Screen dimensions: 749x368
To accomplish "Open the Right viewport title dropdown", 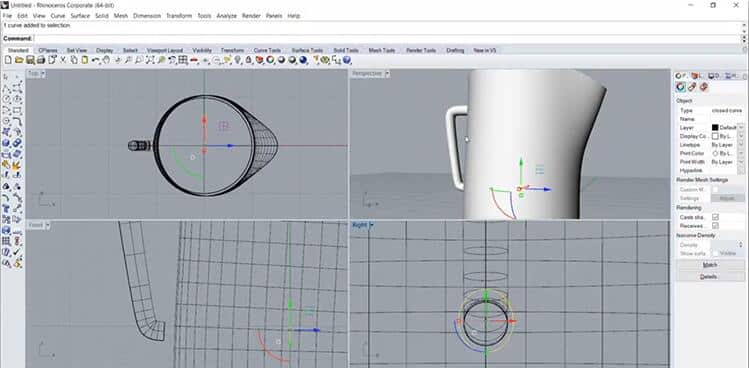I will (371, 225).
